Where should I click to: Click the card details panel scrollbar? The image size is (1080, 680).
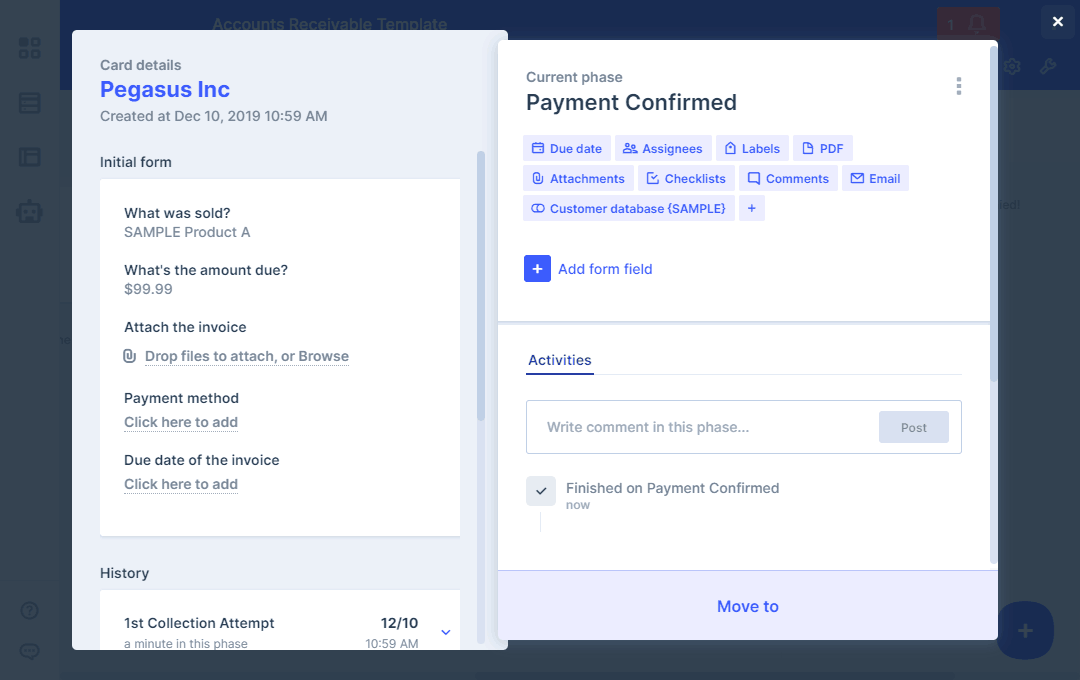[x=481, y=290]
